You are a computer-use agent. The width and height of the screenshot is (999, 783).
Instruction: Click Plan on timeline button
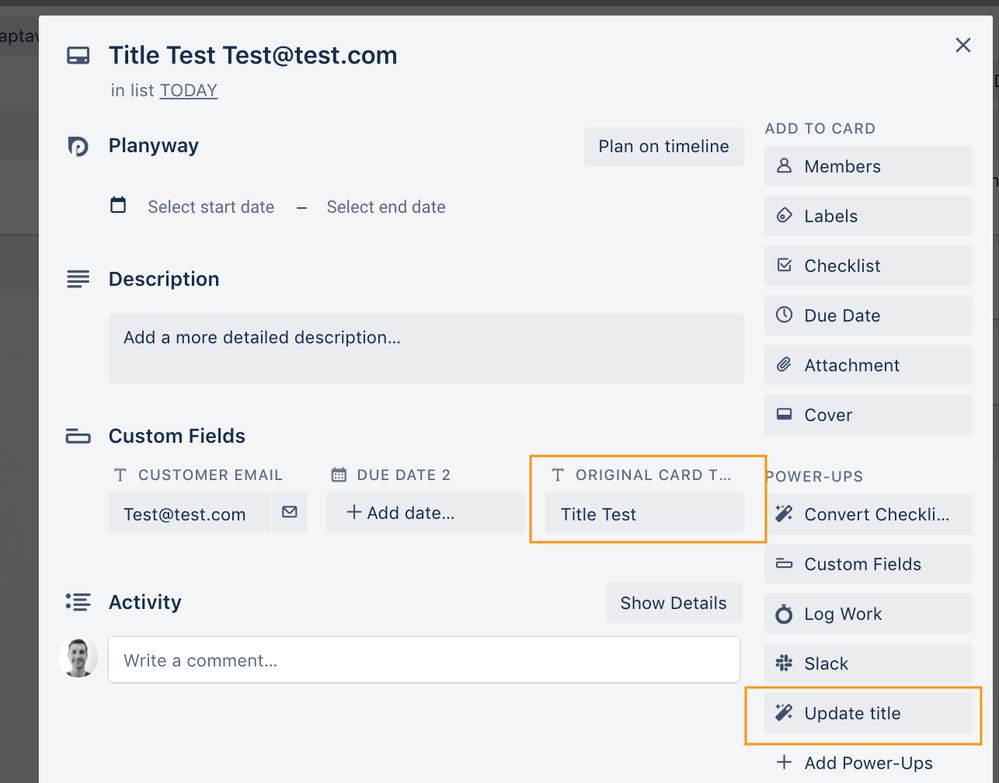point(663,146)
